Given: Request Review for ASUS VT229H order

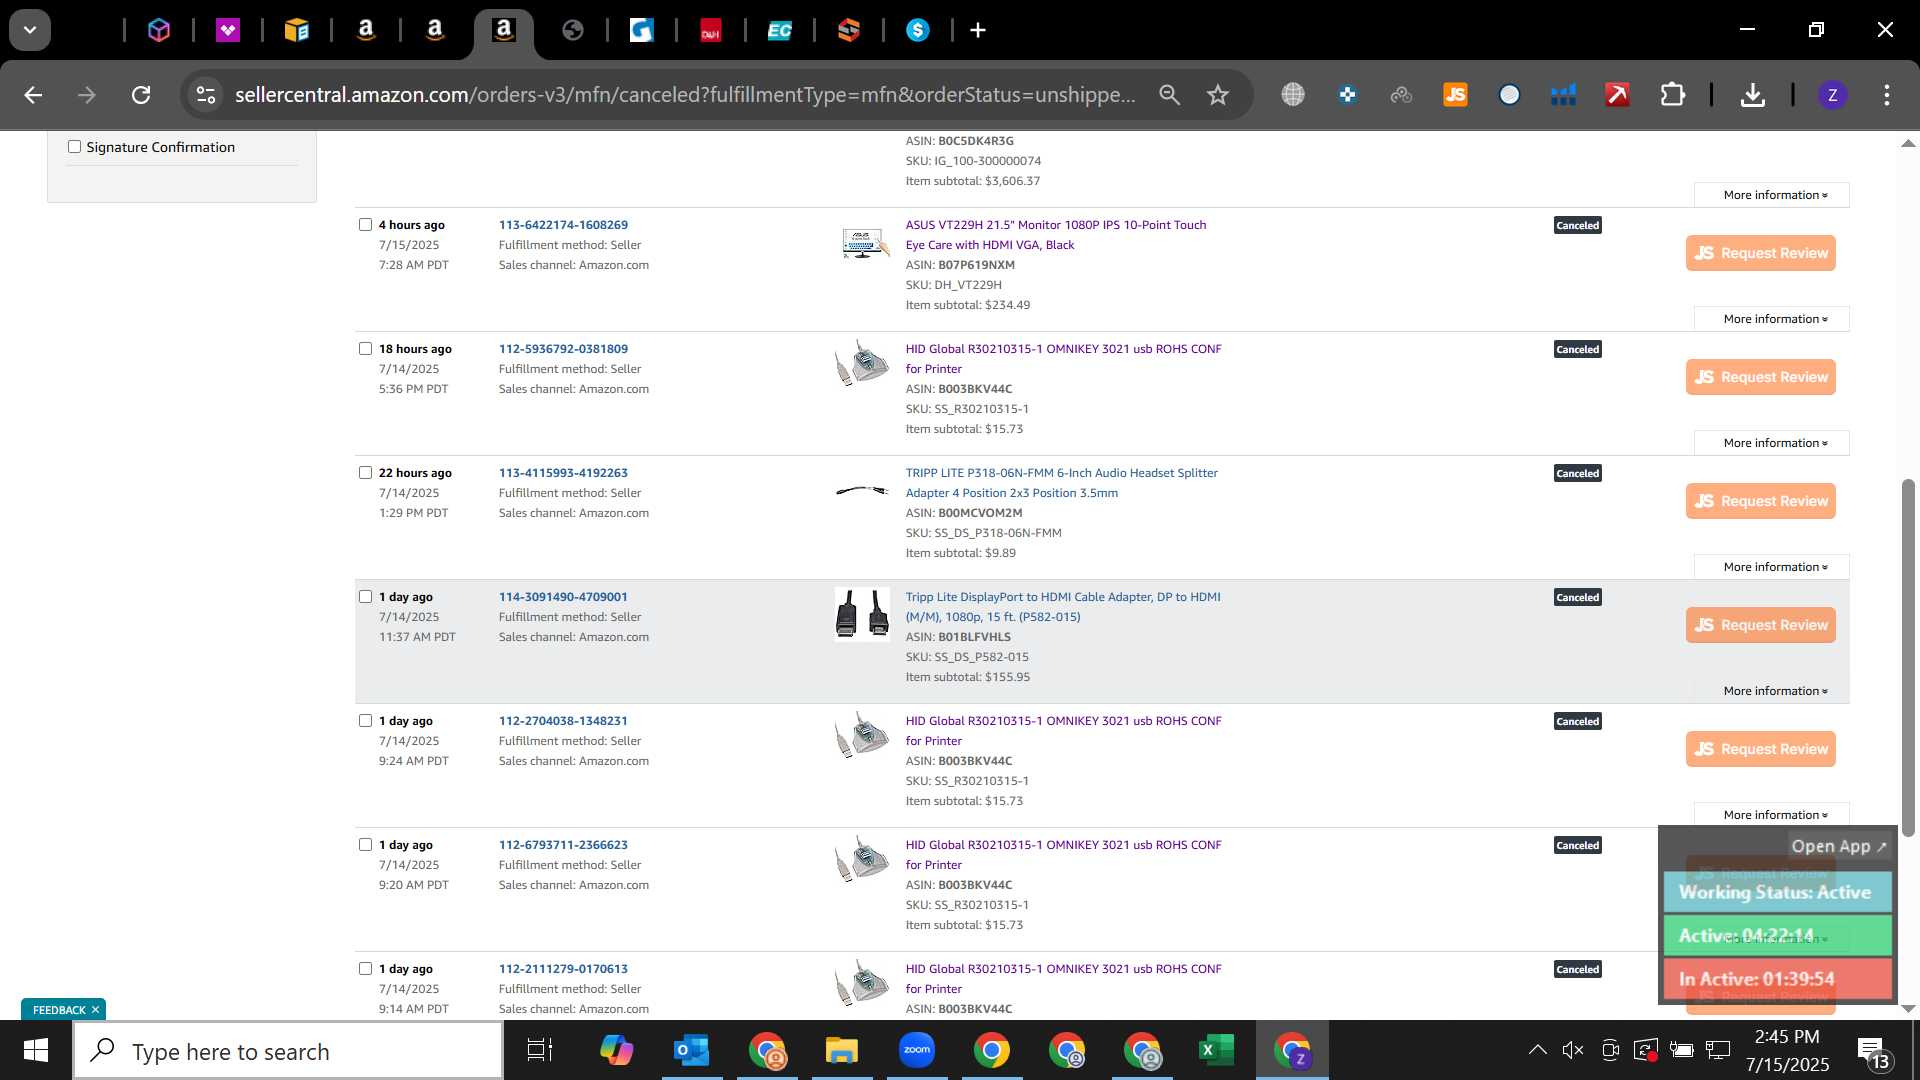Looking at the screenshot, I should click(x=1760, y=253).
